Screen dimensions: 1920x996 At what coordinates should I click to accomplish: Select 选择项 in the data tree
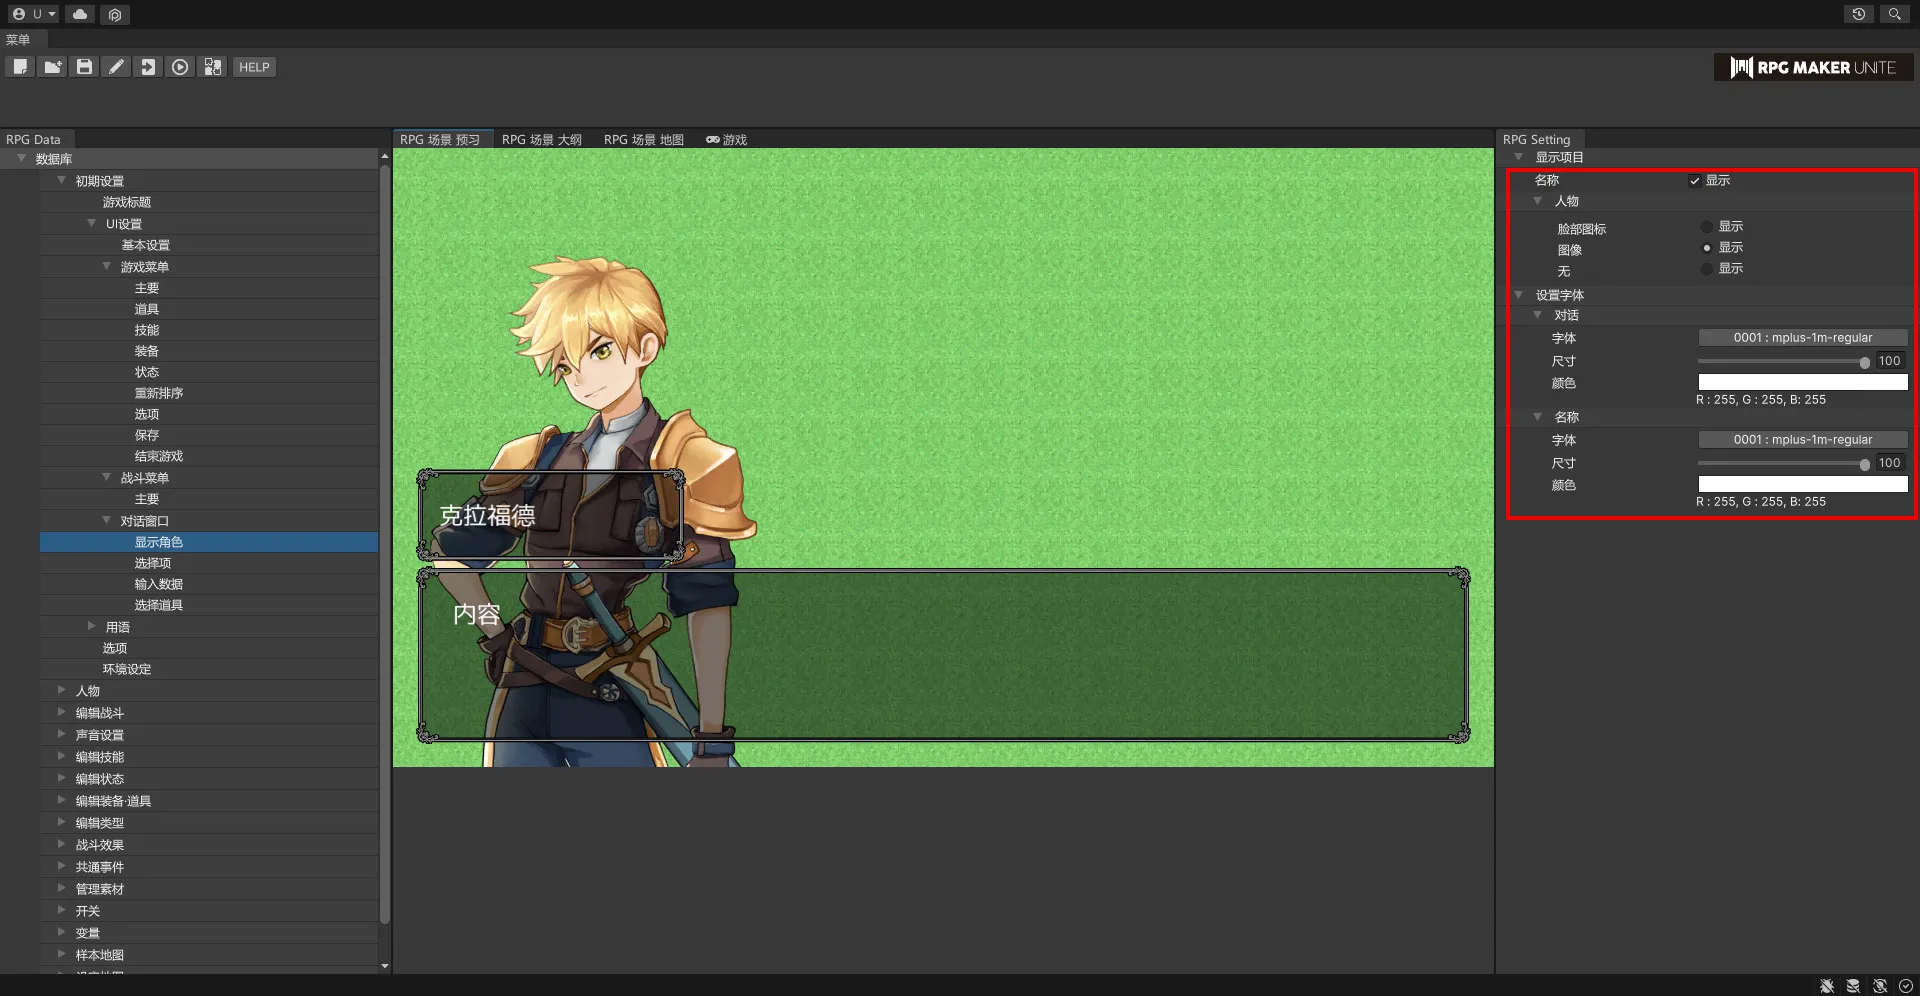pos(153,563)
